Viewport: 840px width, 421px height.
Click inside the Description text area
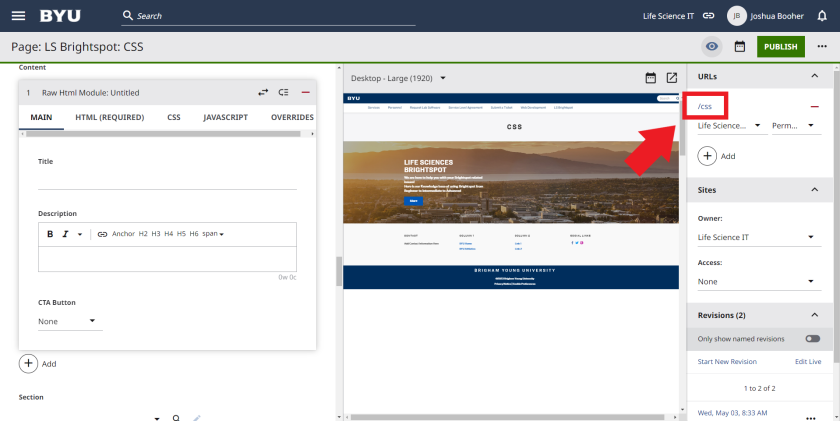pyautogui.click(x=167, y=259)
